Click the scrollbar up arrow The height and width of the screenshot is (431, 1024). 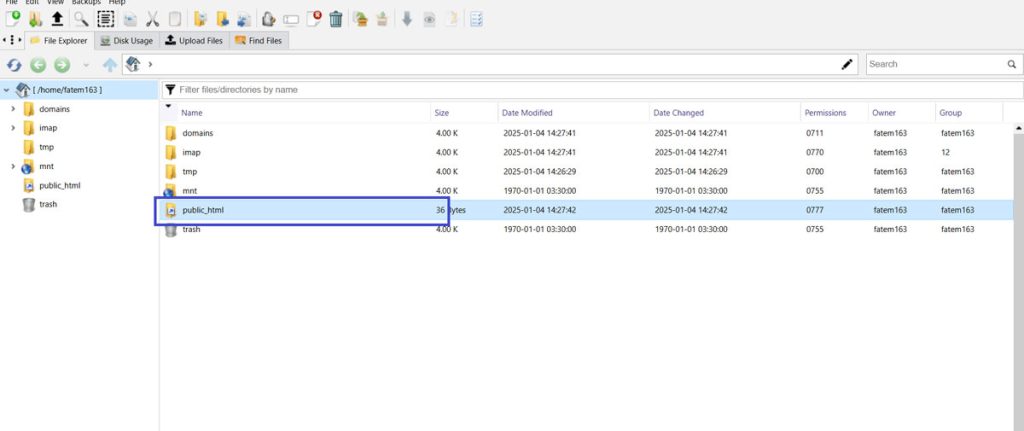tap(1018, 129)
